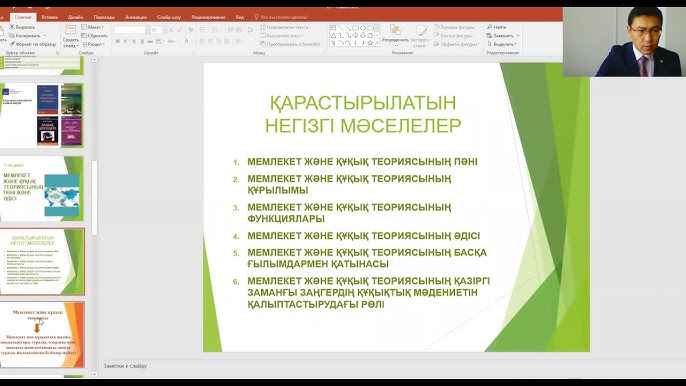Reset slide layout with Сбросить
The width and height of the screenshot is (686, 386).
[x=94, y=36]
